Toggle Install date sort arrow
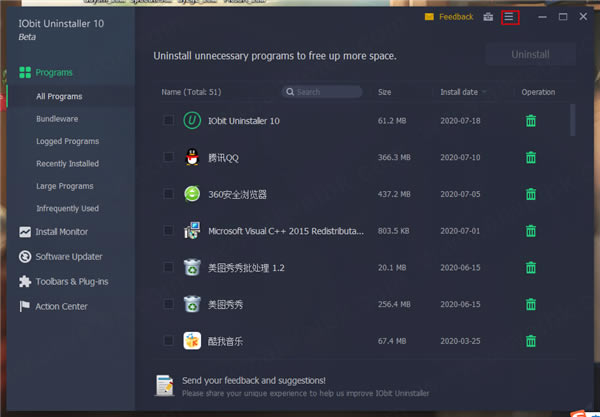The width and height of the screenshot is (600, 417). point(484,92)
